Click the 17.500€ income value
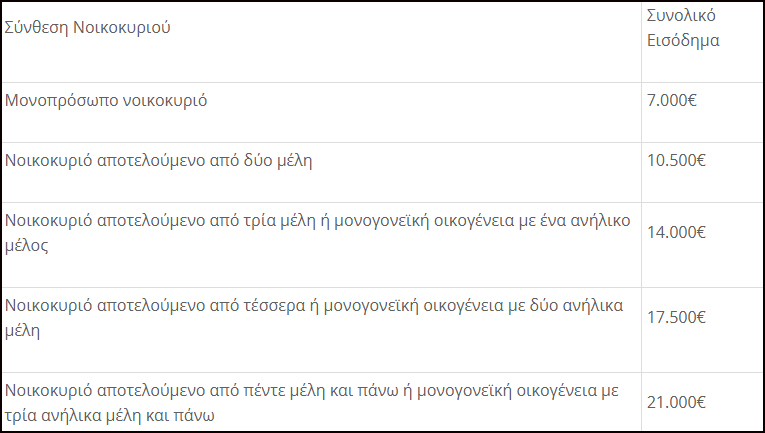765x433 pixels. coord(676,317)
